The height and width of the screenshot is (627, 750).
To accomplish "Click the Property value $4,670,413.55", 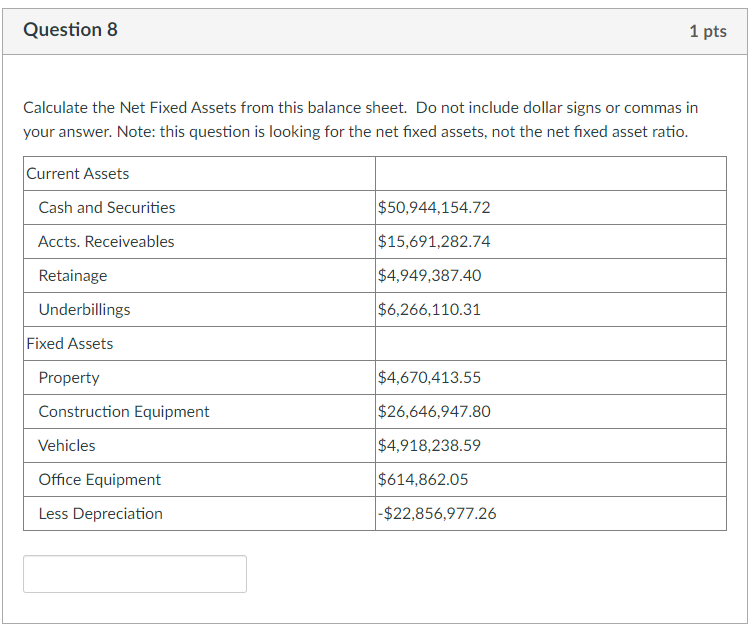I will point(429,377).
